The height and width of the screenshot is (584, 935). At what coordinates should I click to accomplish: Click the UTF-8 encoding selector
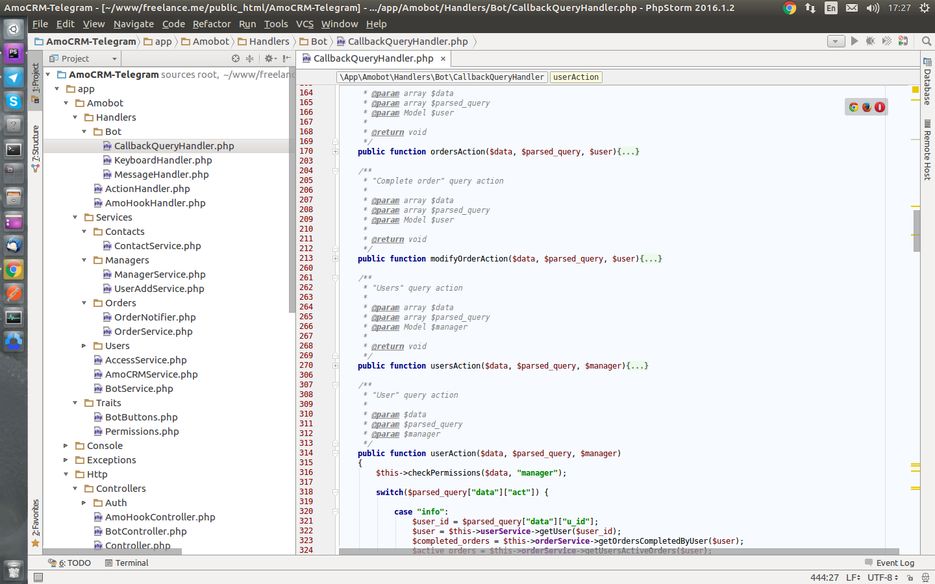coord(883,577)
